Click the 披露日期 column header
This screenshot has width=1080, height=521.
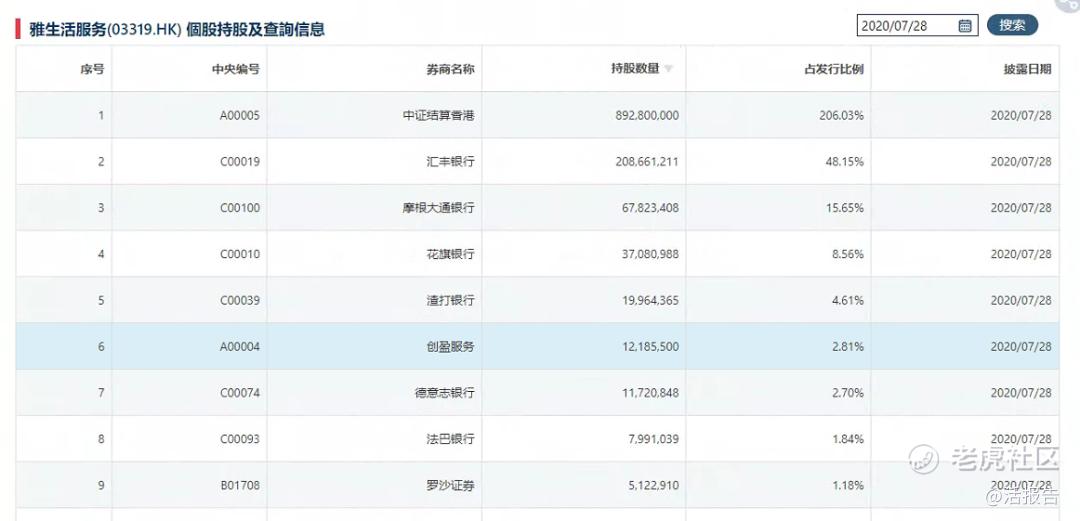[x=1028, y=69]
